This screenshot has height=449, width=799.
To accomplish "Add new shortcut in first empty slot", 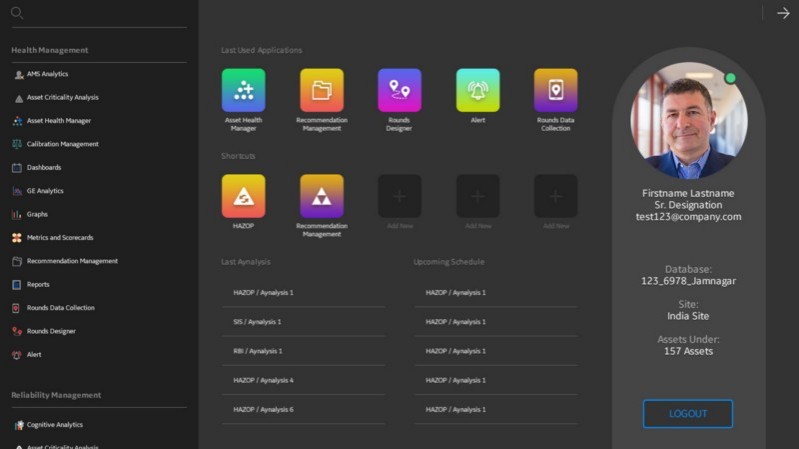I will [x=400, y=196].
